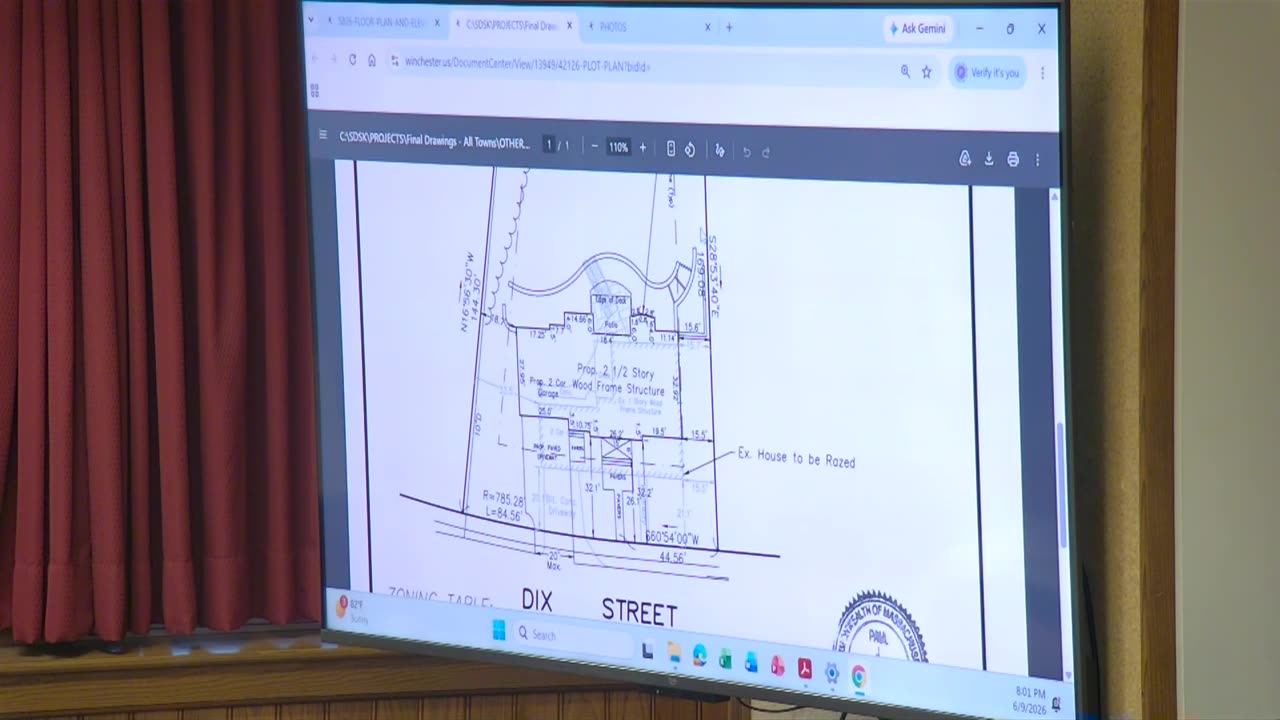
Task: Open the Chrome three-dot menu
Action: (x=1042, y=73)
